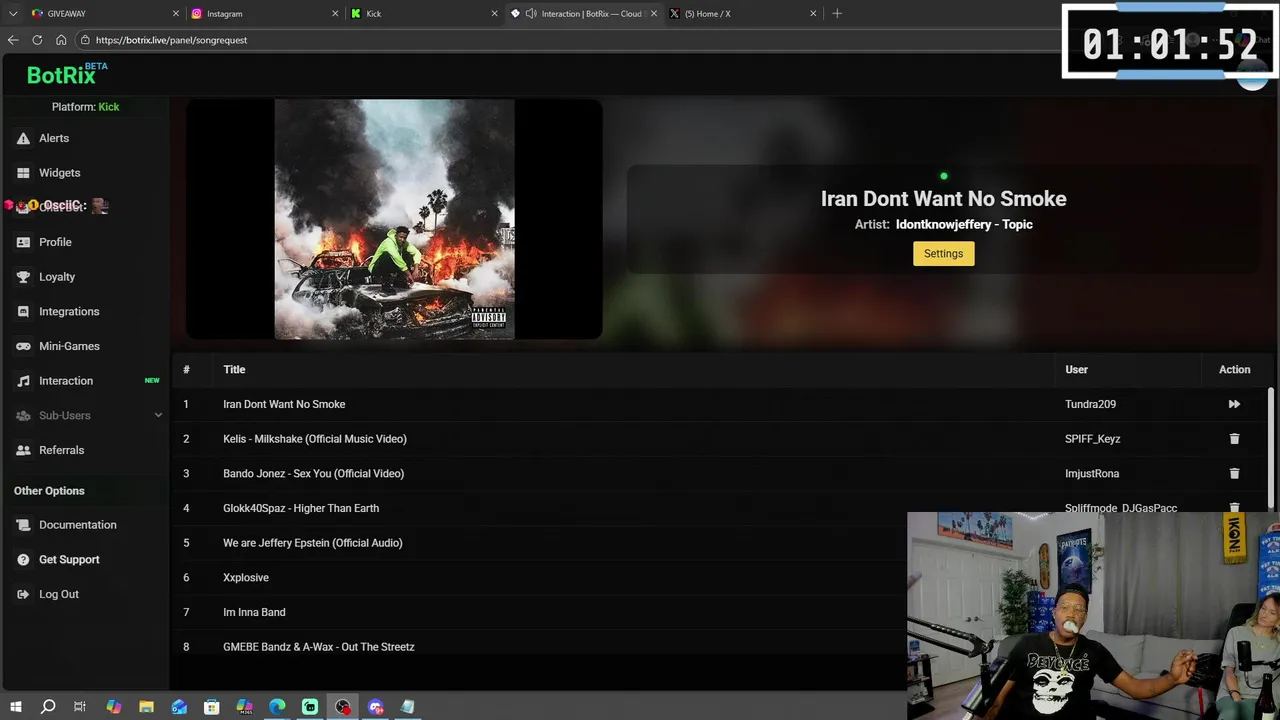Viewport: 1280px width, 720px height.
Task: Open the Referrals people icon
Action: click(23, 450)
